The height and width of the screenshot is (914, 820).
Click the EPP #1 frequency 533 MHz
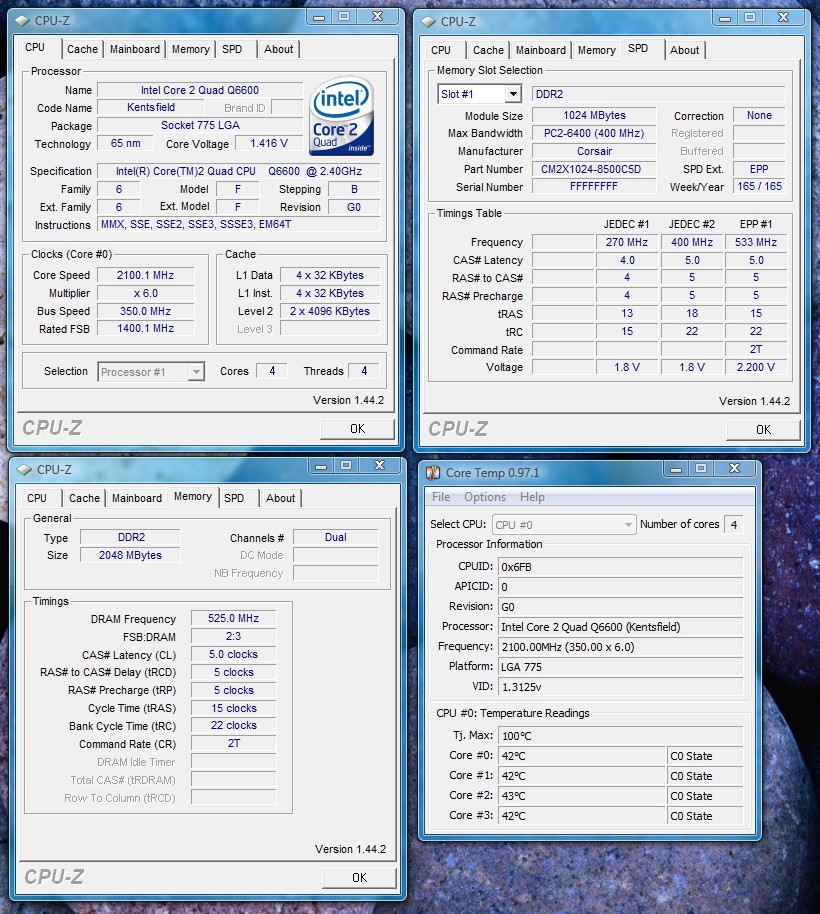[756, 242]
